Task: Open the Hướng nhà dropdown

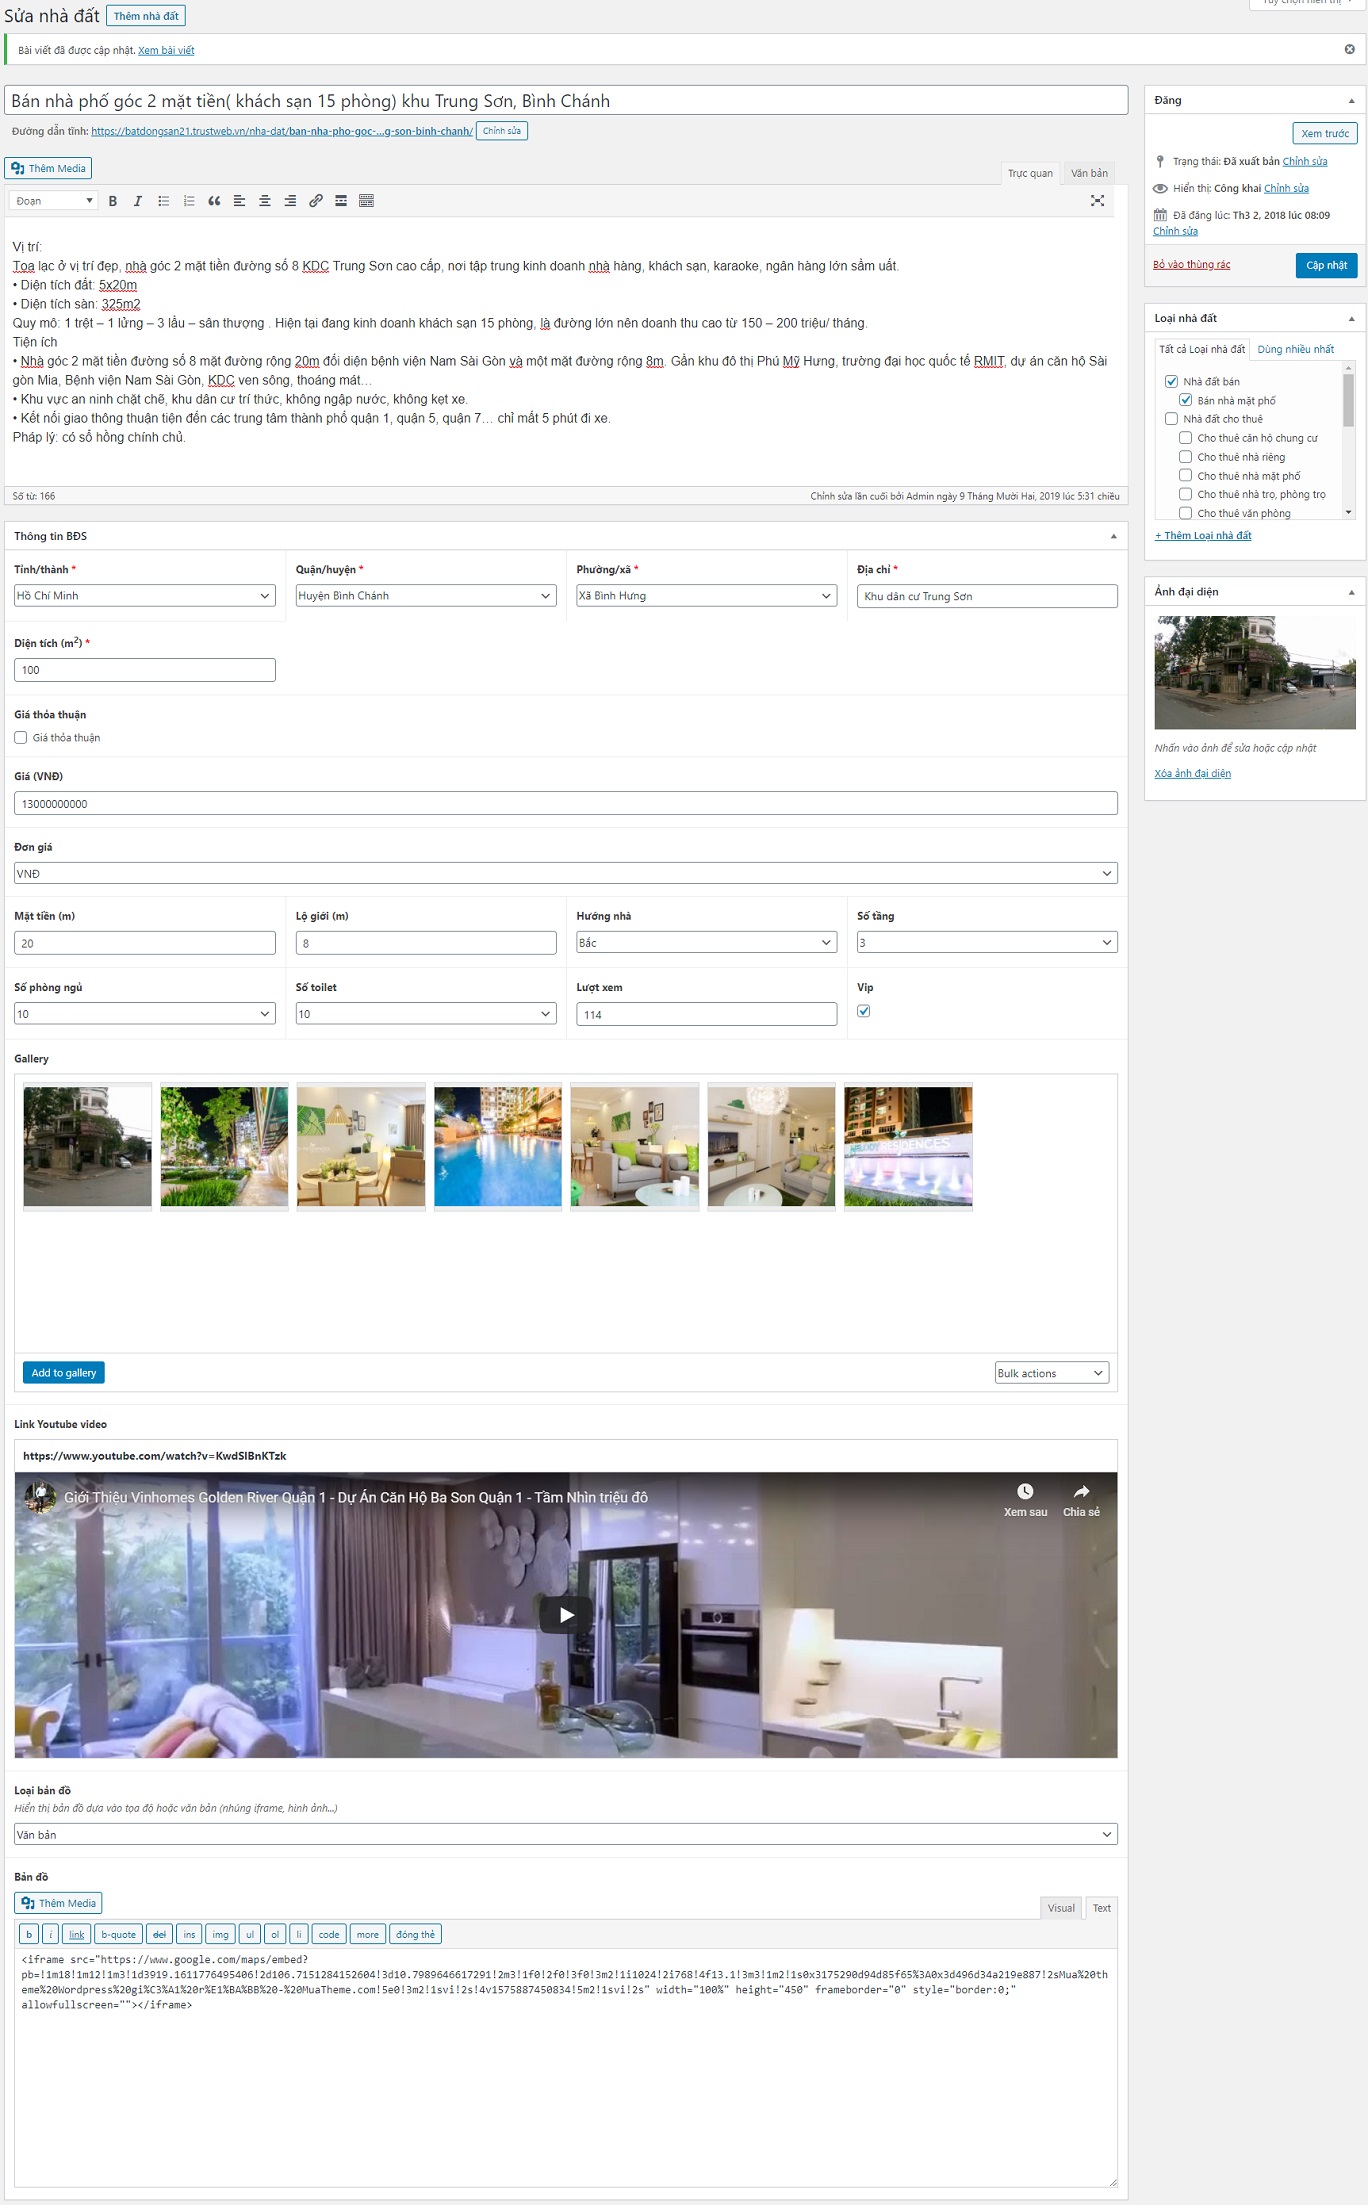Action: (x=706, y=943)
